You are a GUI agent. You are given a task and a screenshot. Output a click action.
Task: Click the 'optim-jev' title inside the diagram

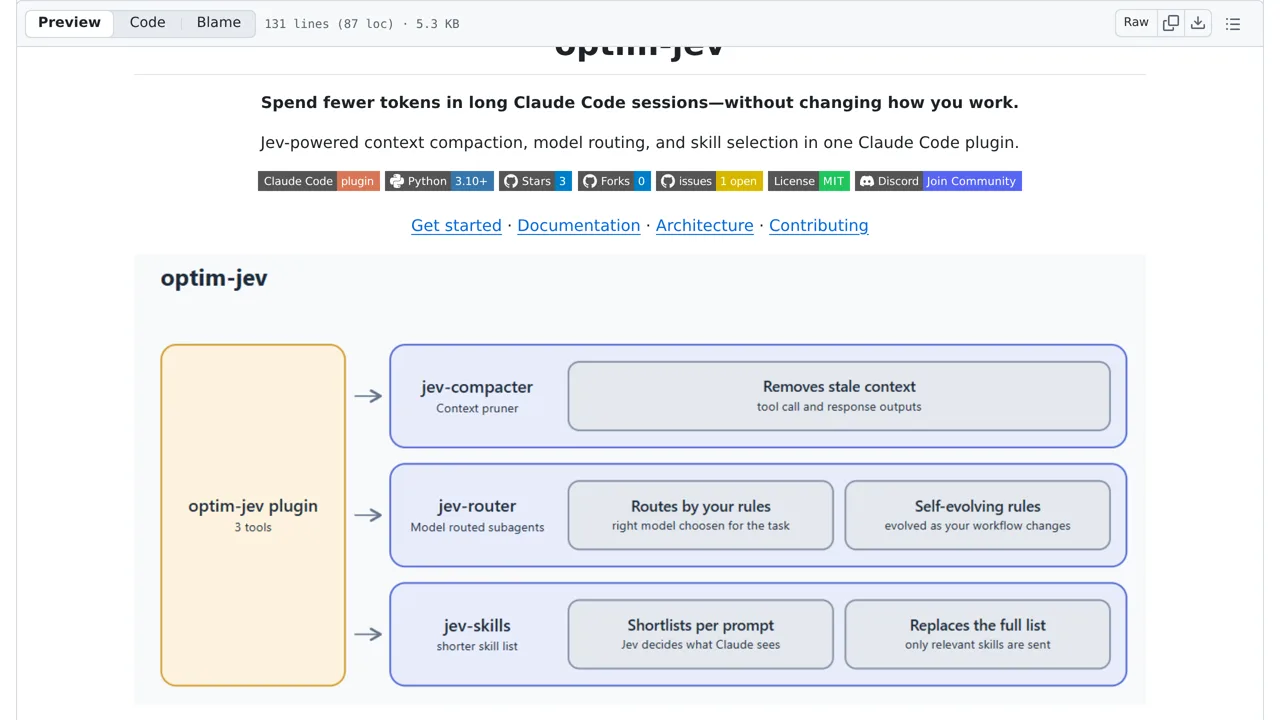point(214,278)
